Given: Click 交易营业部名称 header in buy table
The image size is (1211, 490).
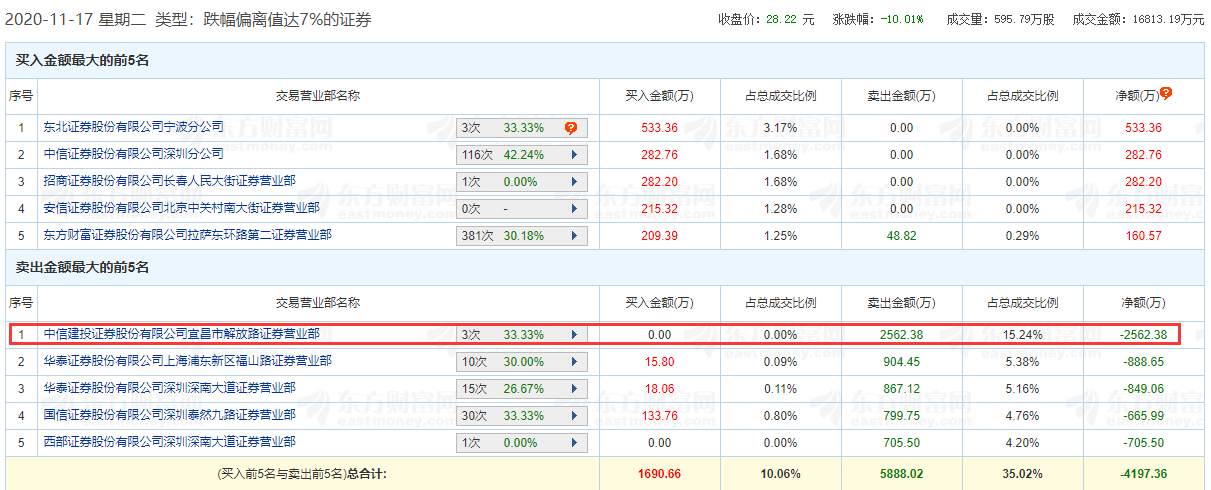Looking at the screenshot, I should click(318, 96).
